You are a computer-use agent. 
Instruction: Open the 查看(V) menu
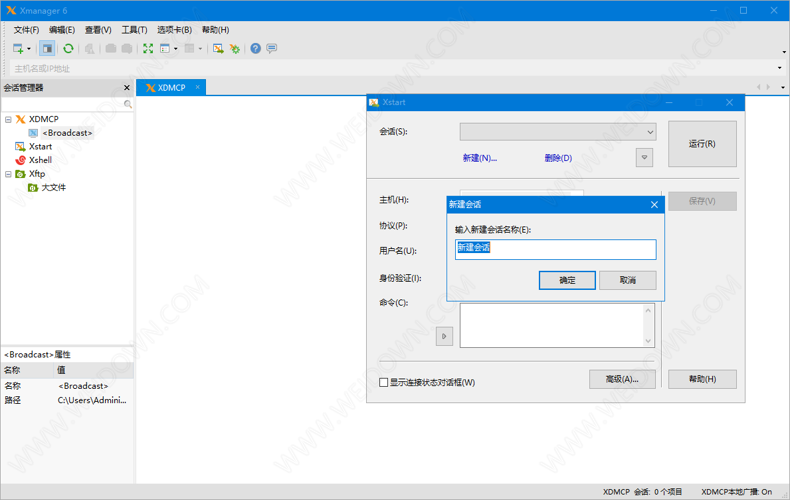click(98, 30)
